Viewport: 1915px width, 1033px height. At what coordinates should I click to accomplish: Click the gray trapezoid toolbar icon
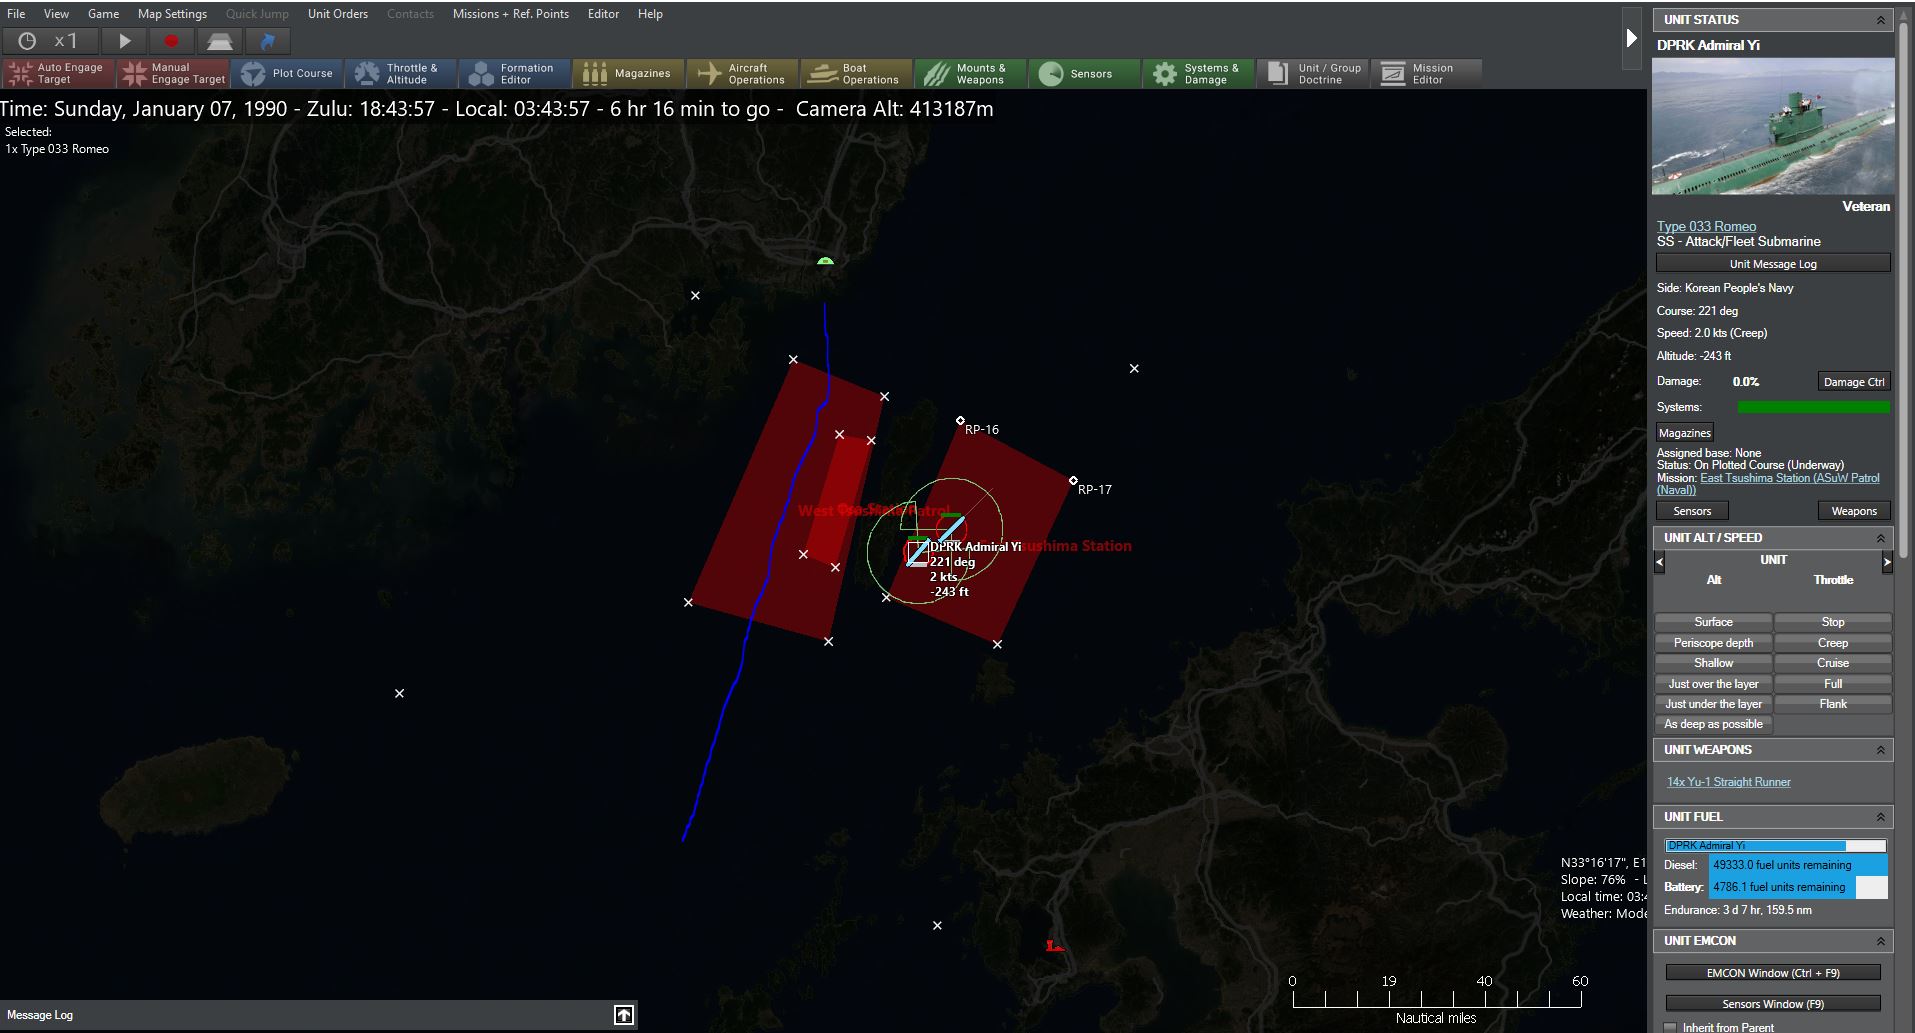(220, 41)
